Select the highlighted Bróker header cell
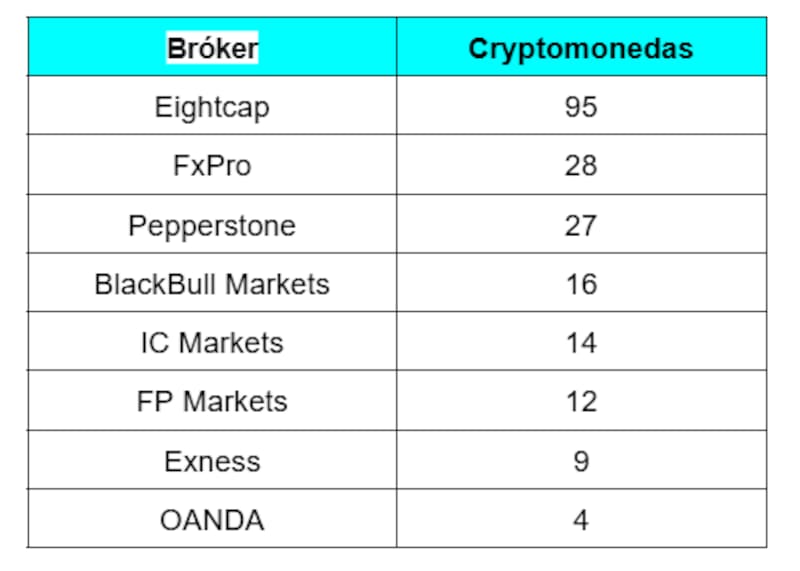 (212, 48)
